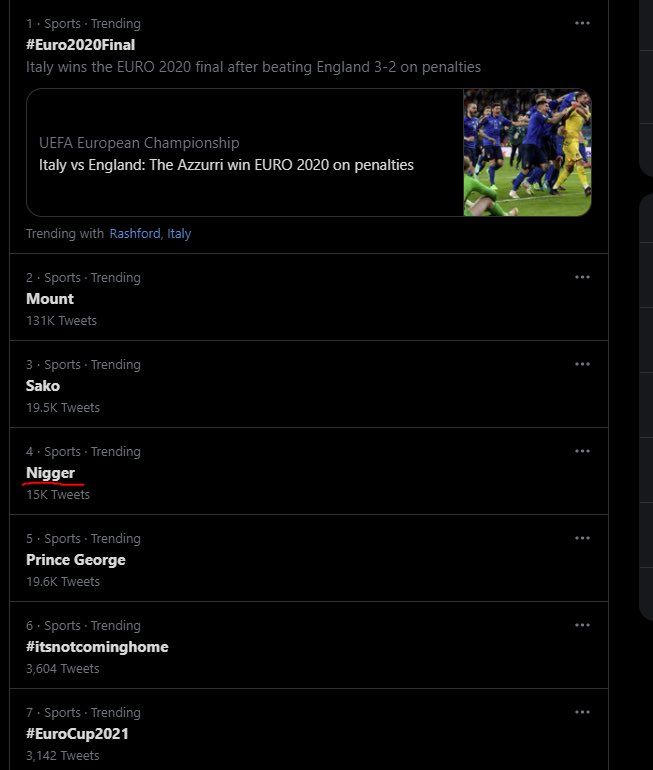Open the Italy vs England event card
Screen dimensions: 653x770
tap(226, 165)
